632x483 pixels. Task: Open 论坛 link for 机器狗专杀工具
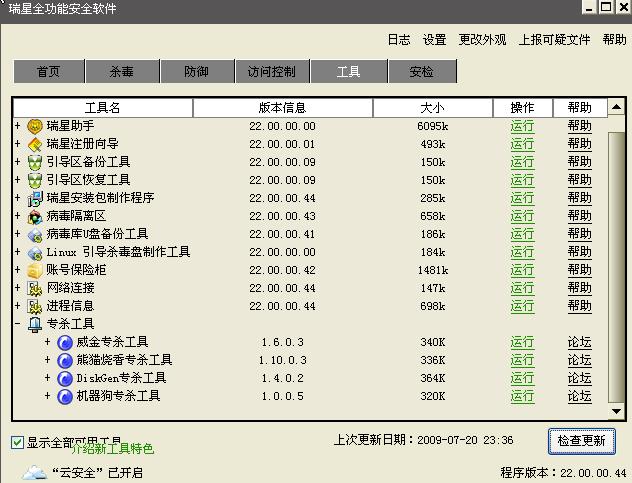[x=580, y=396]
